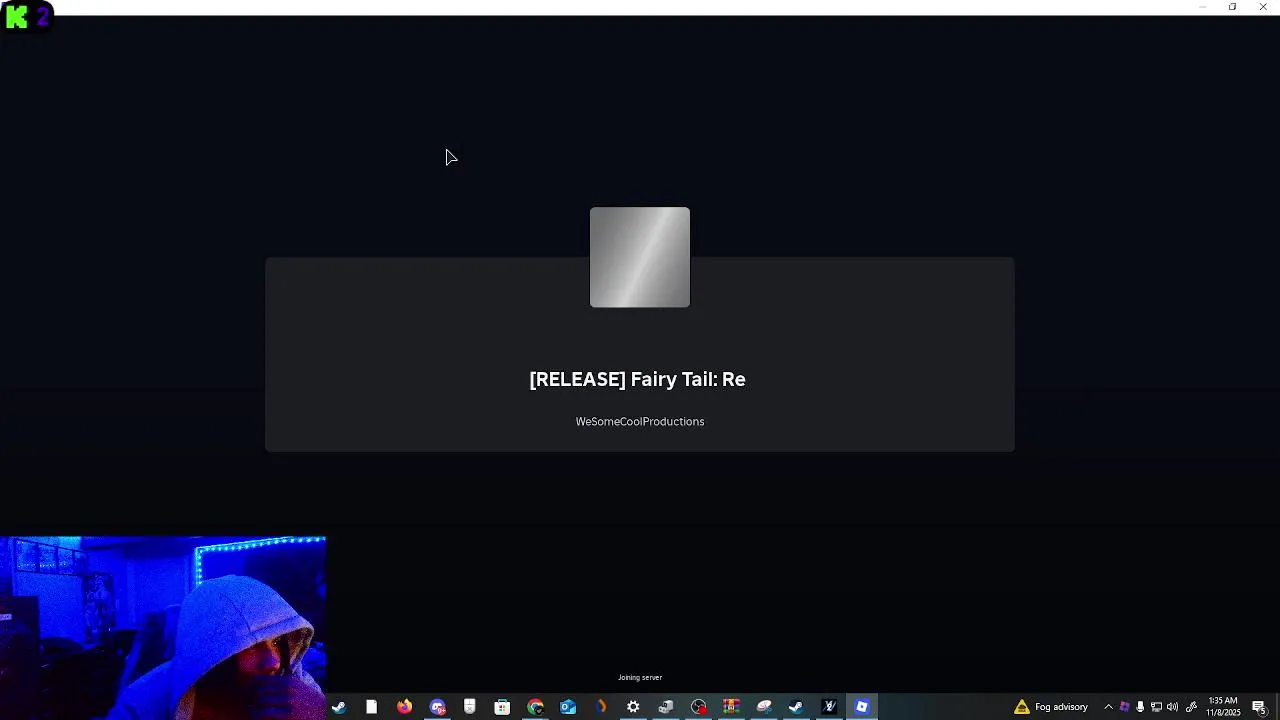This screenshot has width=1280, height=720.
Task: Click the Joining server status text
Action: pos(640,678)
